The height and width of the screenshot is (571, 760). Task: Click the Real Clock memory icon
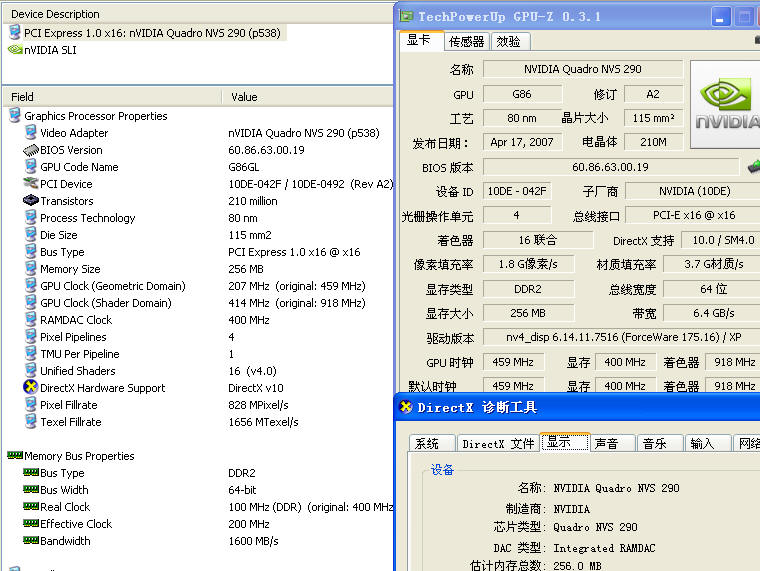(x=31, y=506)
